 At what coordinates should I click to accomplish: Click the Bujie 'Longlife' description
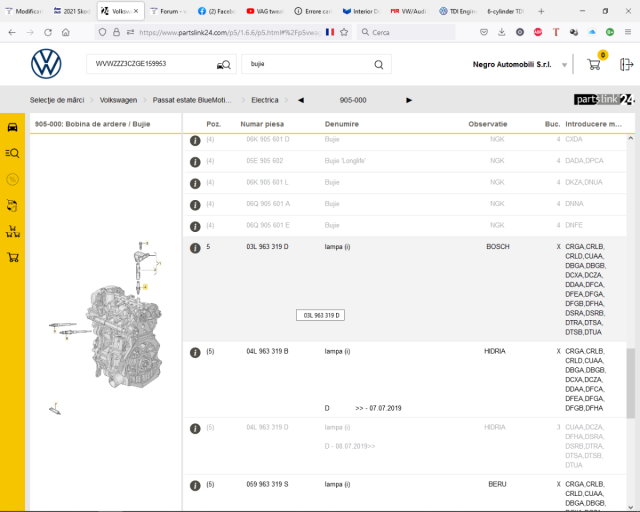(x=345, y=161)
